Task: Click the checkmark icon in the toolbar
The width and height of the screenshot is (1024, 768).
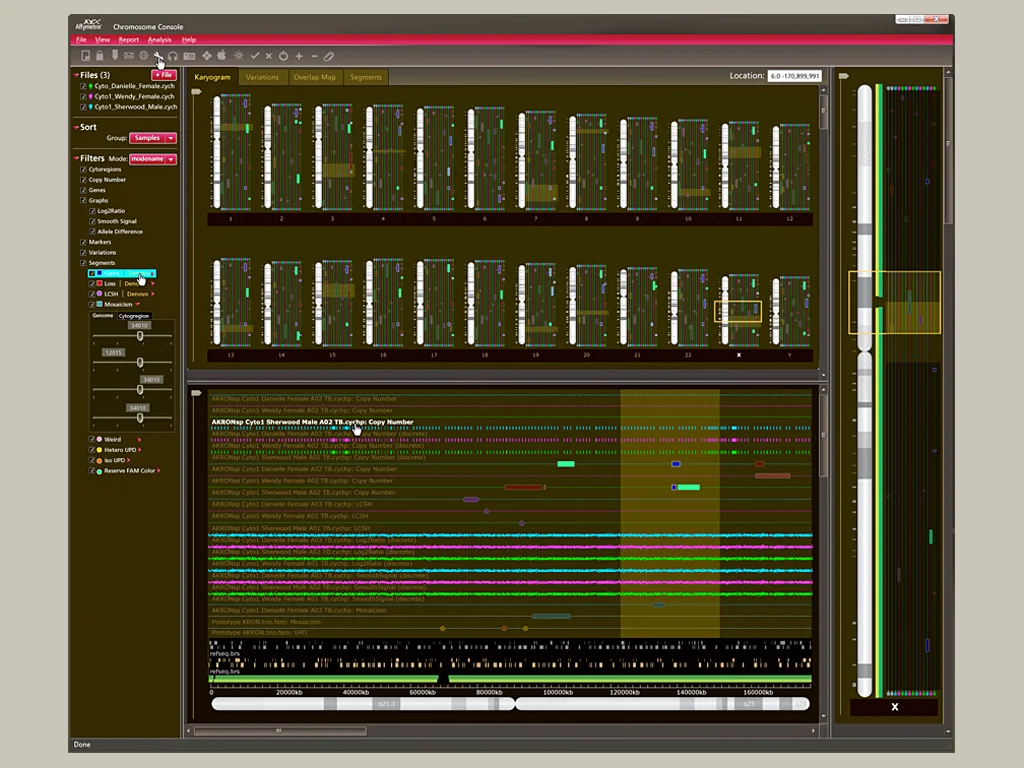Action: 255,56
